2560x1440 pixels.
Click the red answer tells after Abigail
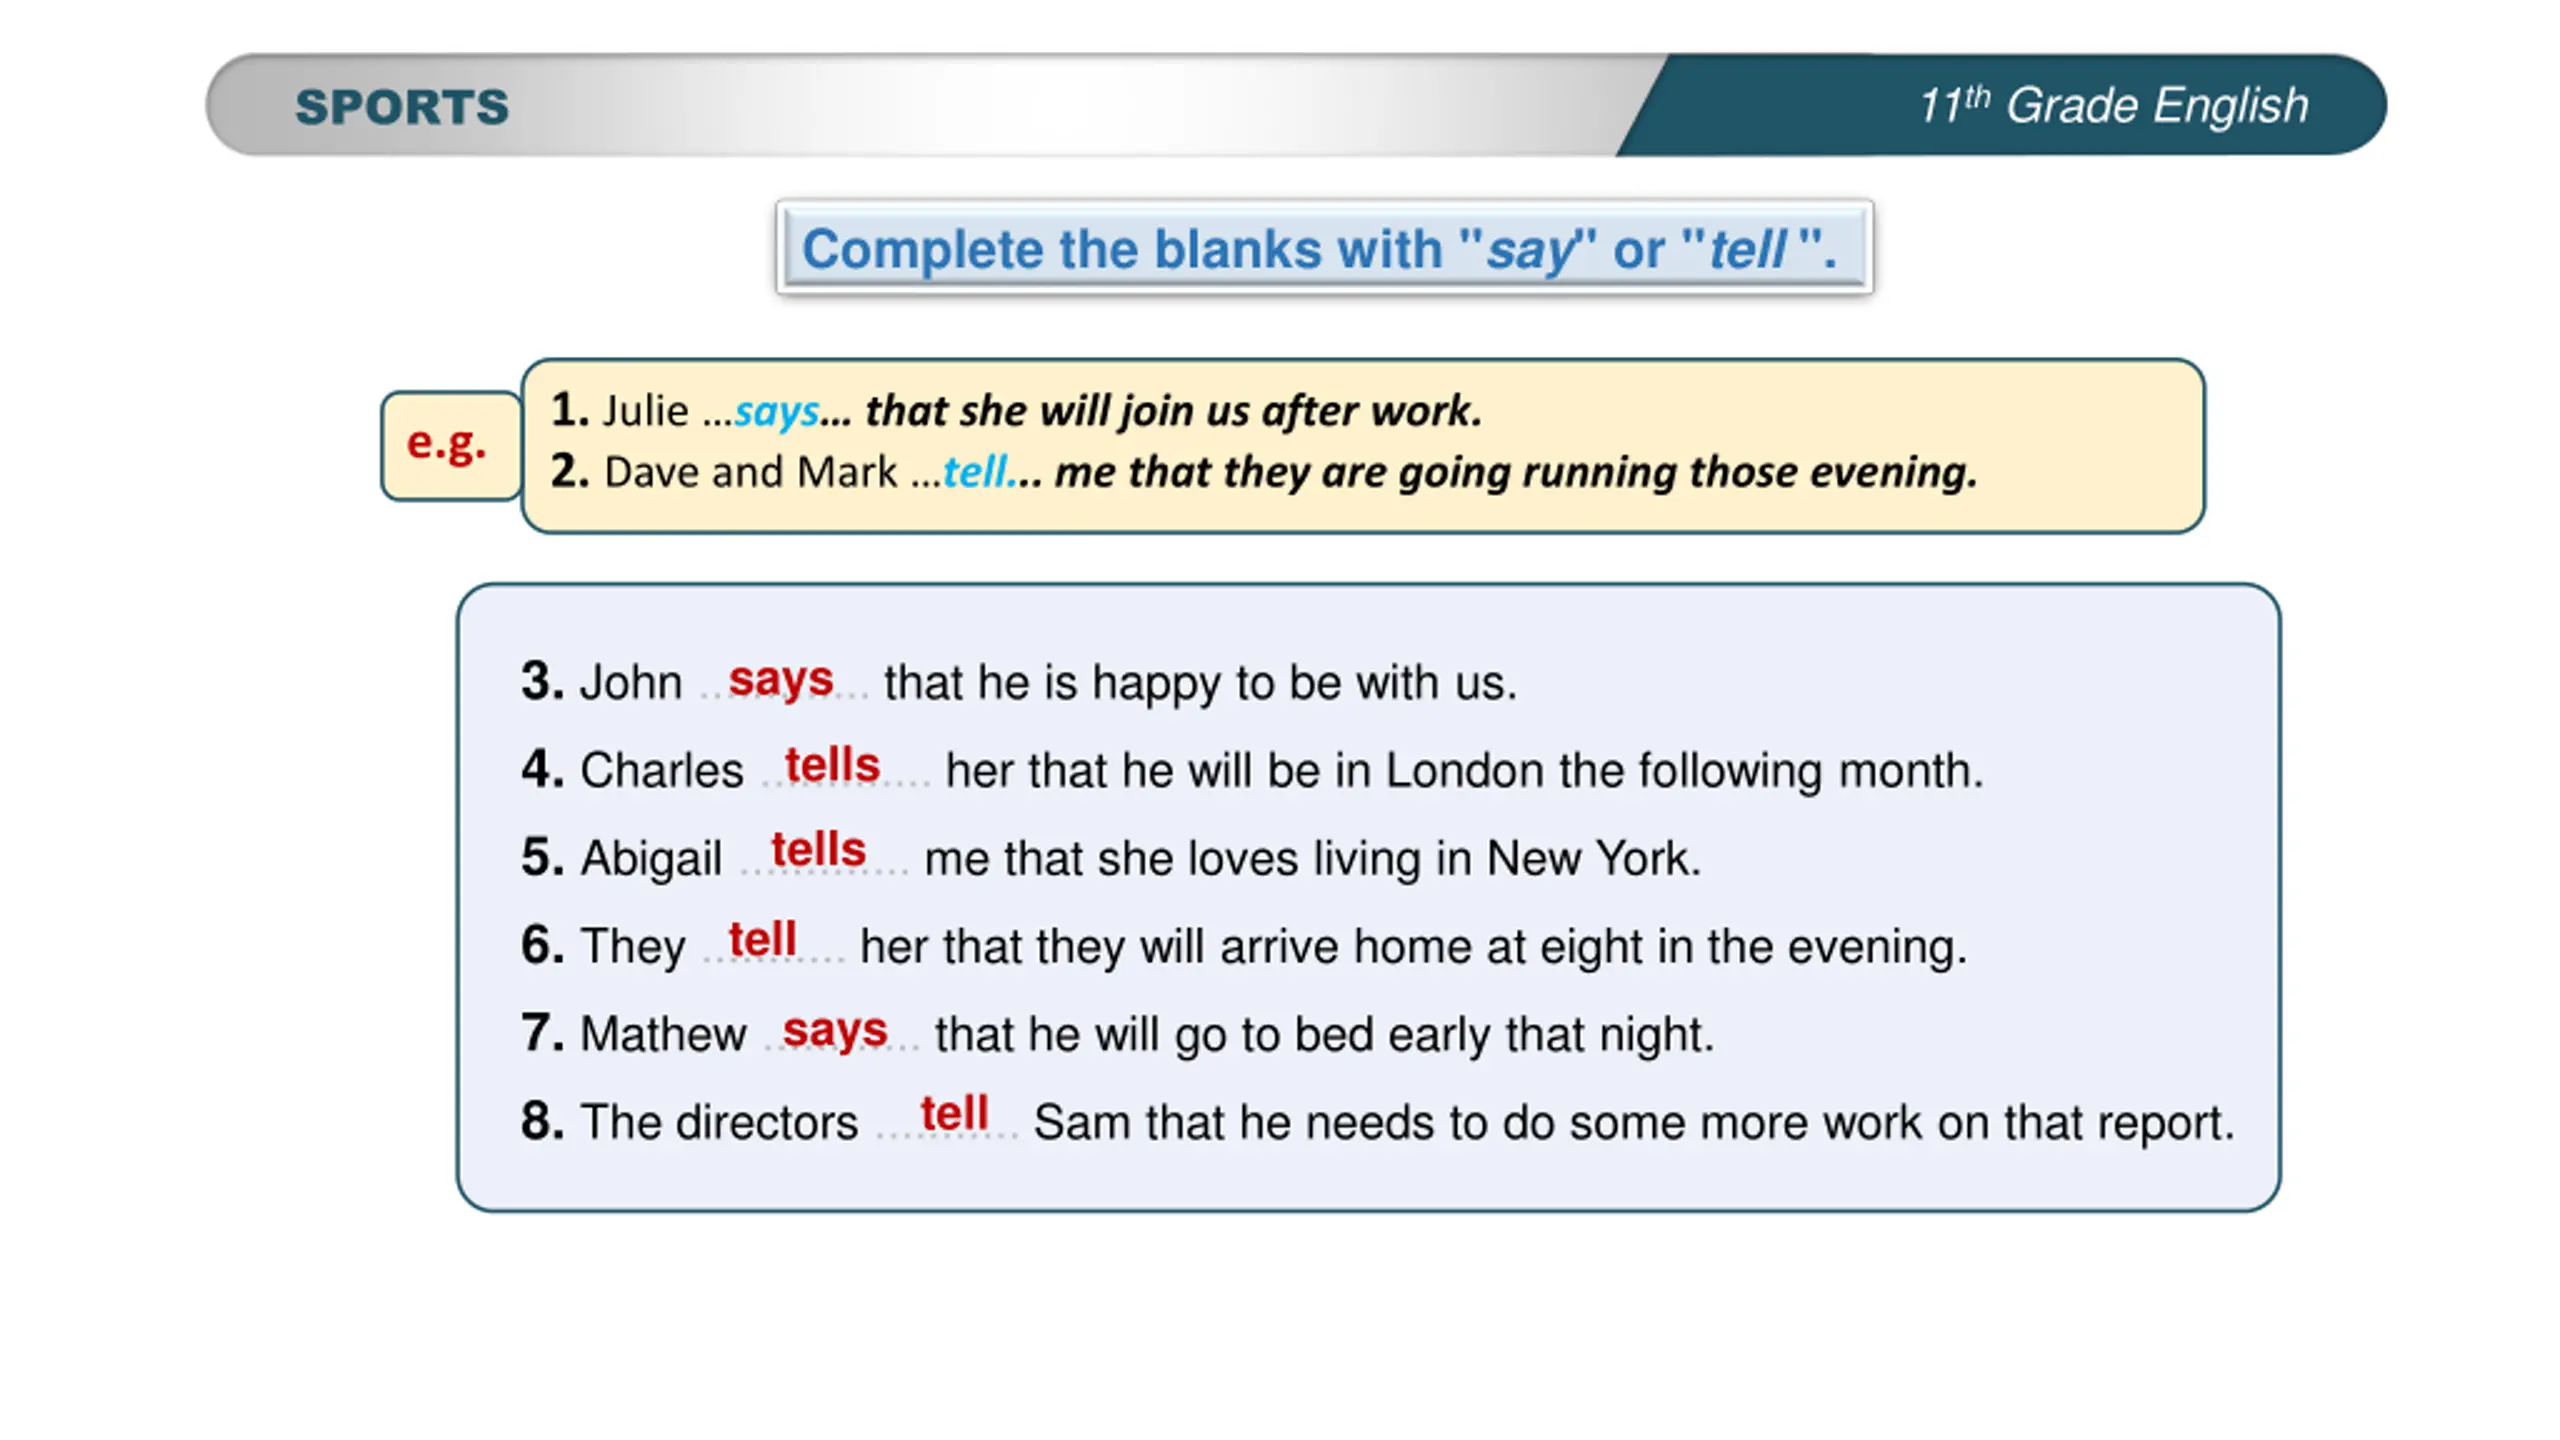(x=818, y=849)
